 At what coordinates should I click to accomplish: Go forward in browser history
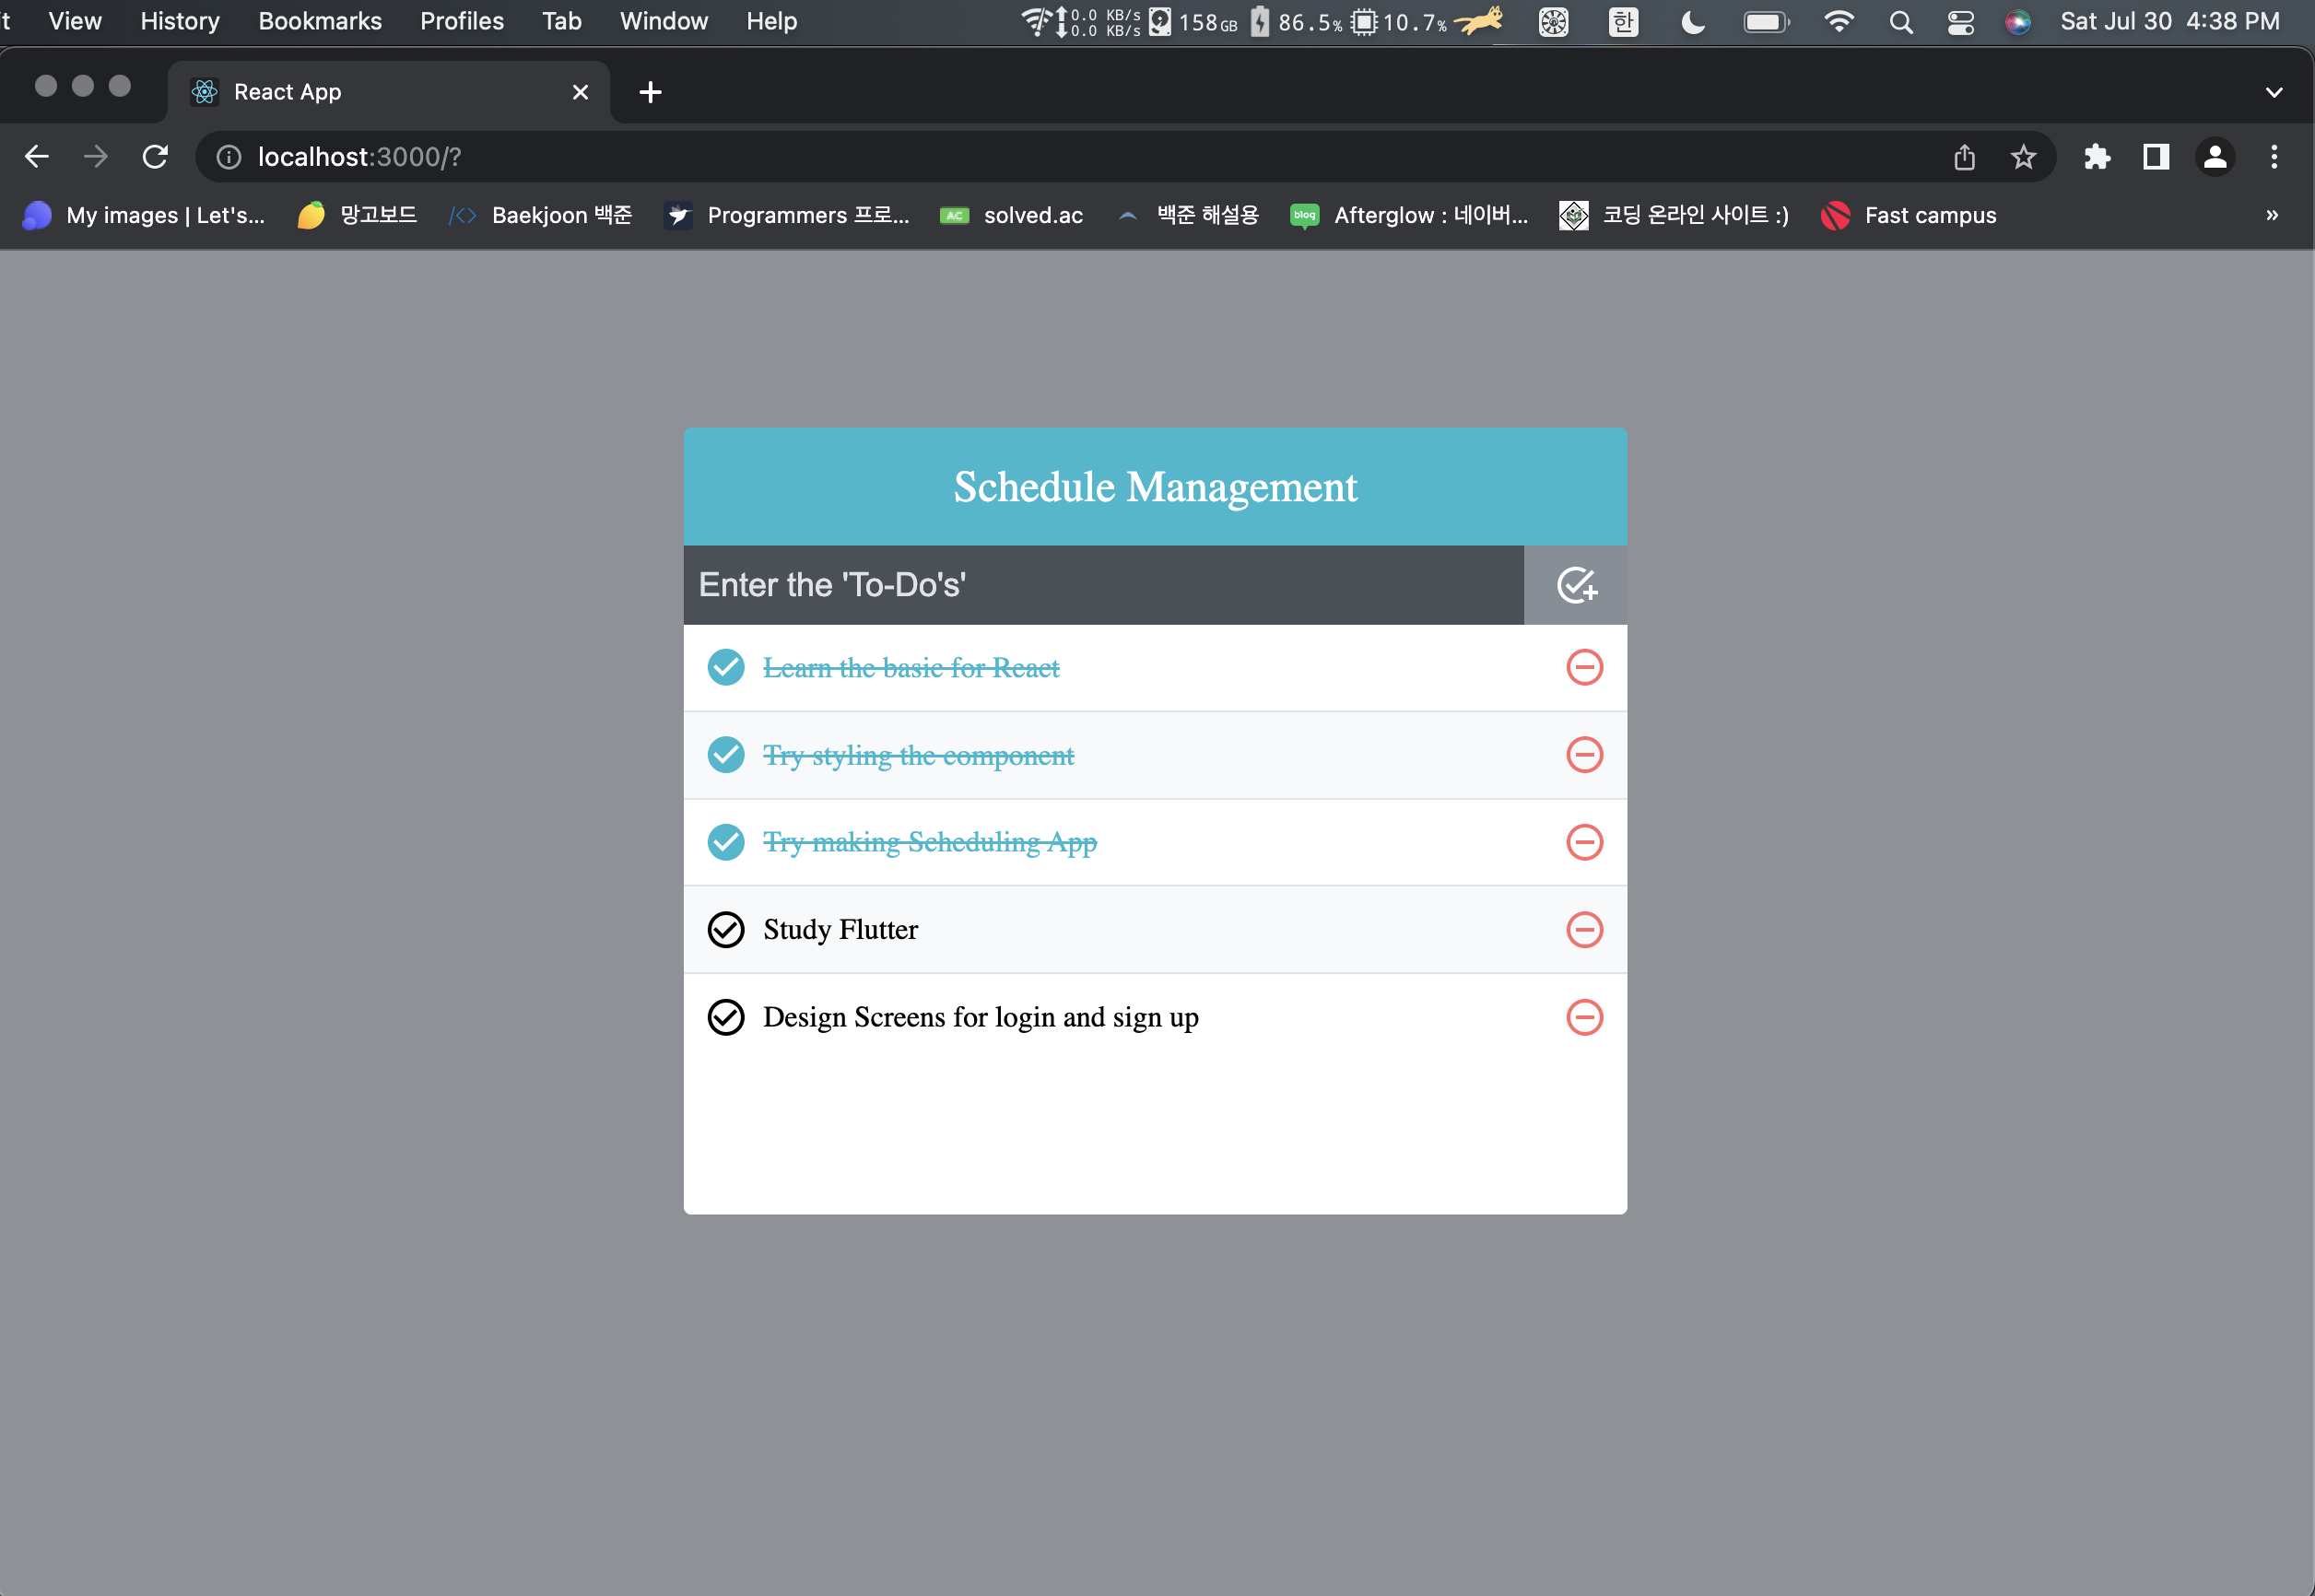[96, 157]
